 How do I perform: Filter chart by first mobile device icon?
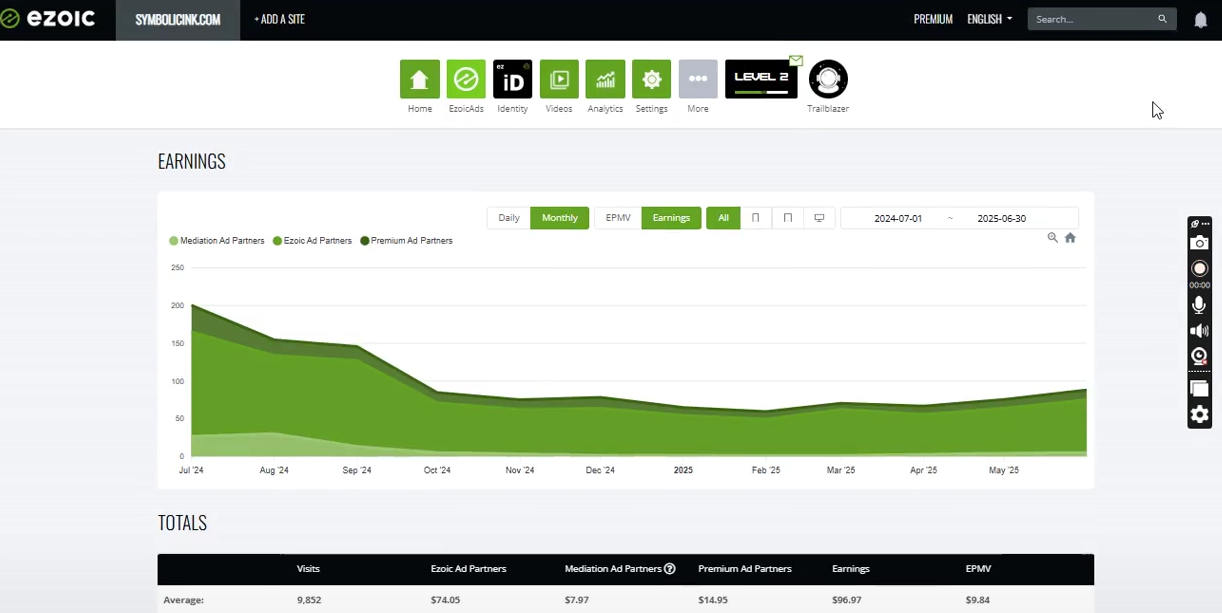[756, 218]
